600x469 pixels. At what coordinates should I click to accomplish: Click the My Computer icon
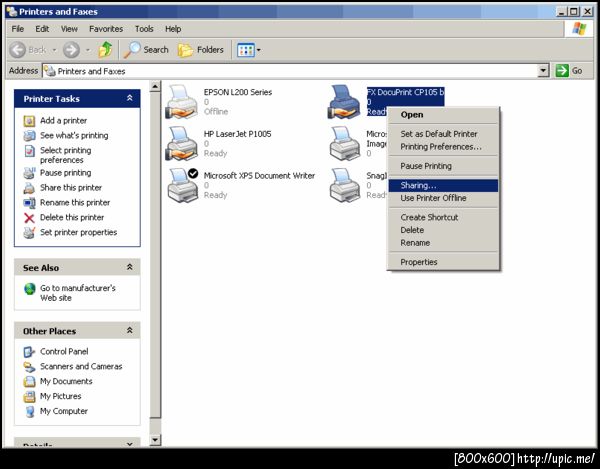pyautogui.click(x=29, y=412)
